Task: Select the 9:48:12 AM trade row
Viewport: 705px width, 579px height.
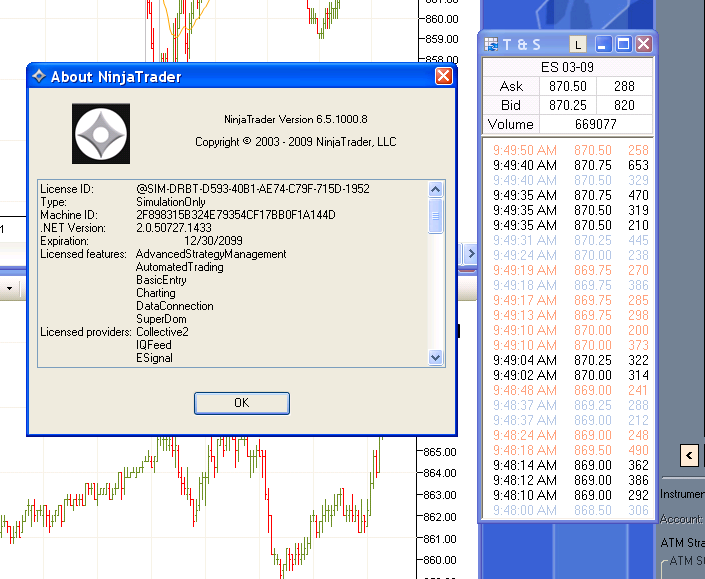Action: click(568, 480)
